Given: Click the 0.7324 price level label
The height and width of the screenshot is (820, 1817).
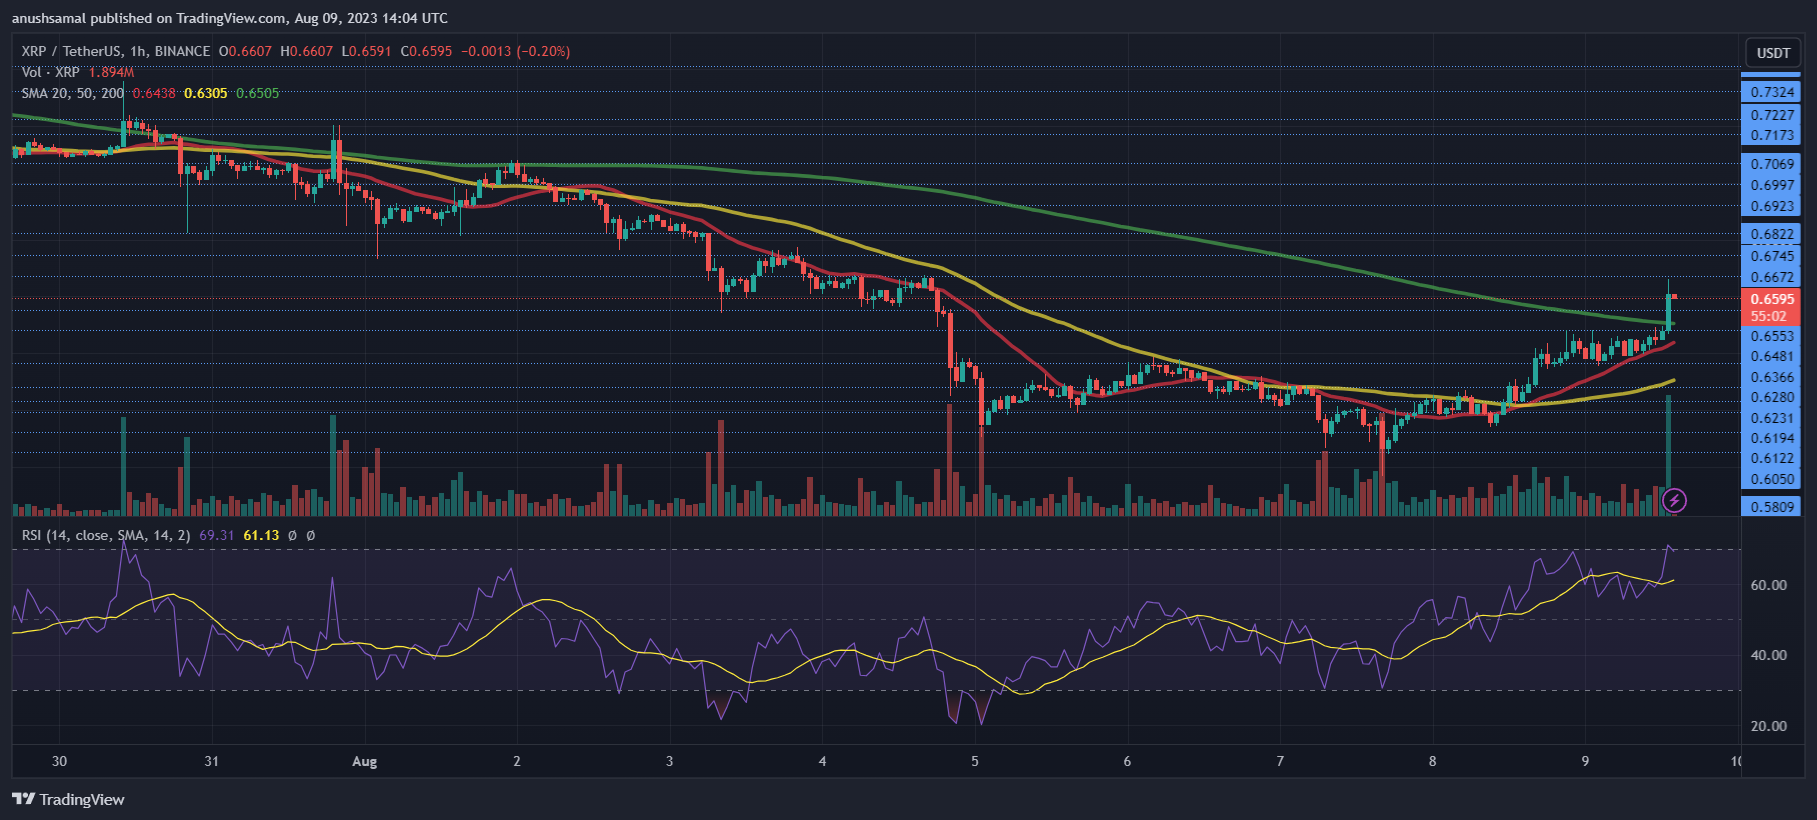Looking at the screenshot, I should 1772,92.
